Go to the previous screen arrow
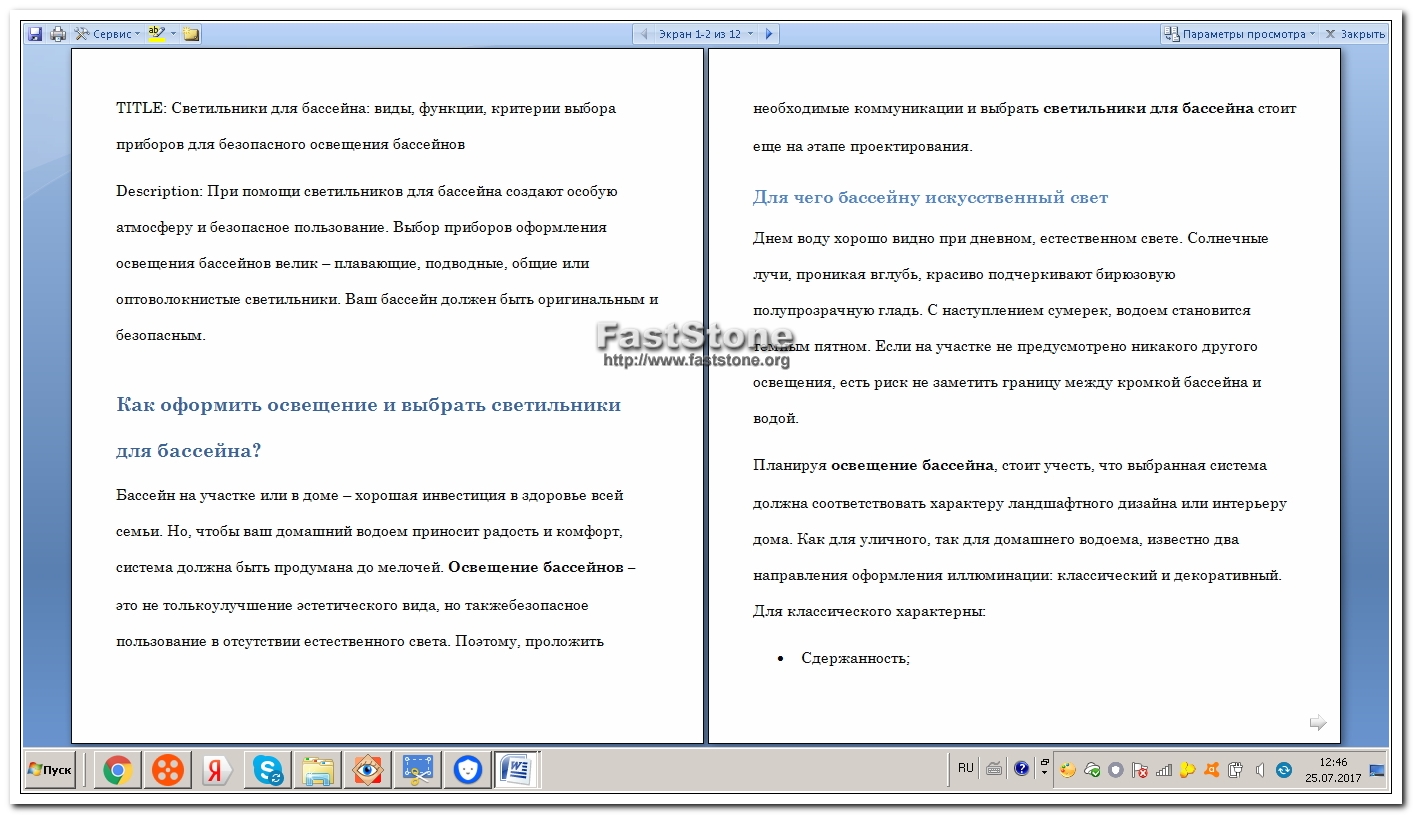1413x815 pixels. 644,34
